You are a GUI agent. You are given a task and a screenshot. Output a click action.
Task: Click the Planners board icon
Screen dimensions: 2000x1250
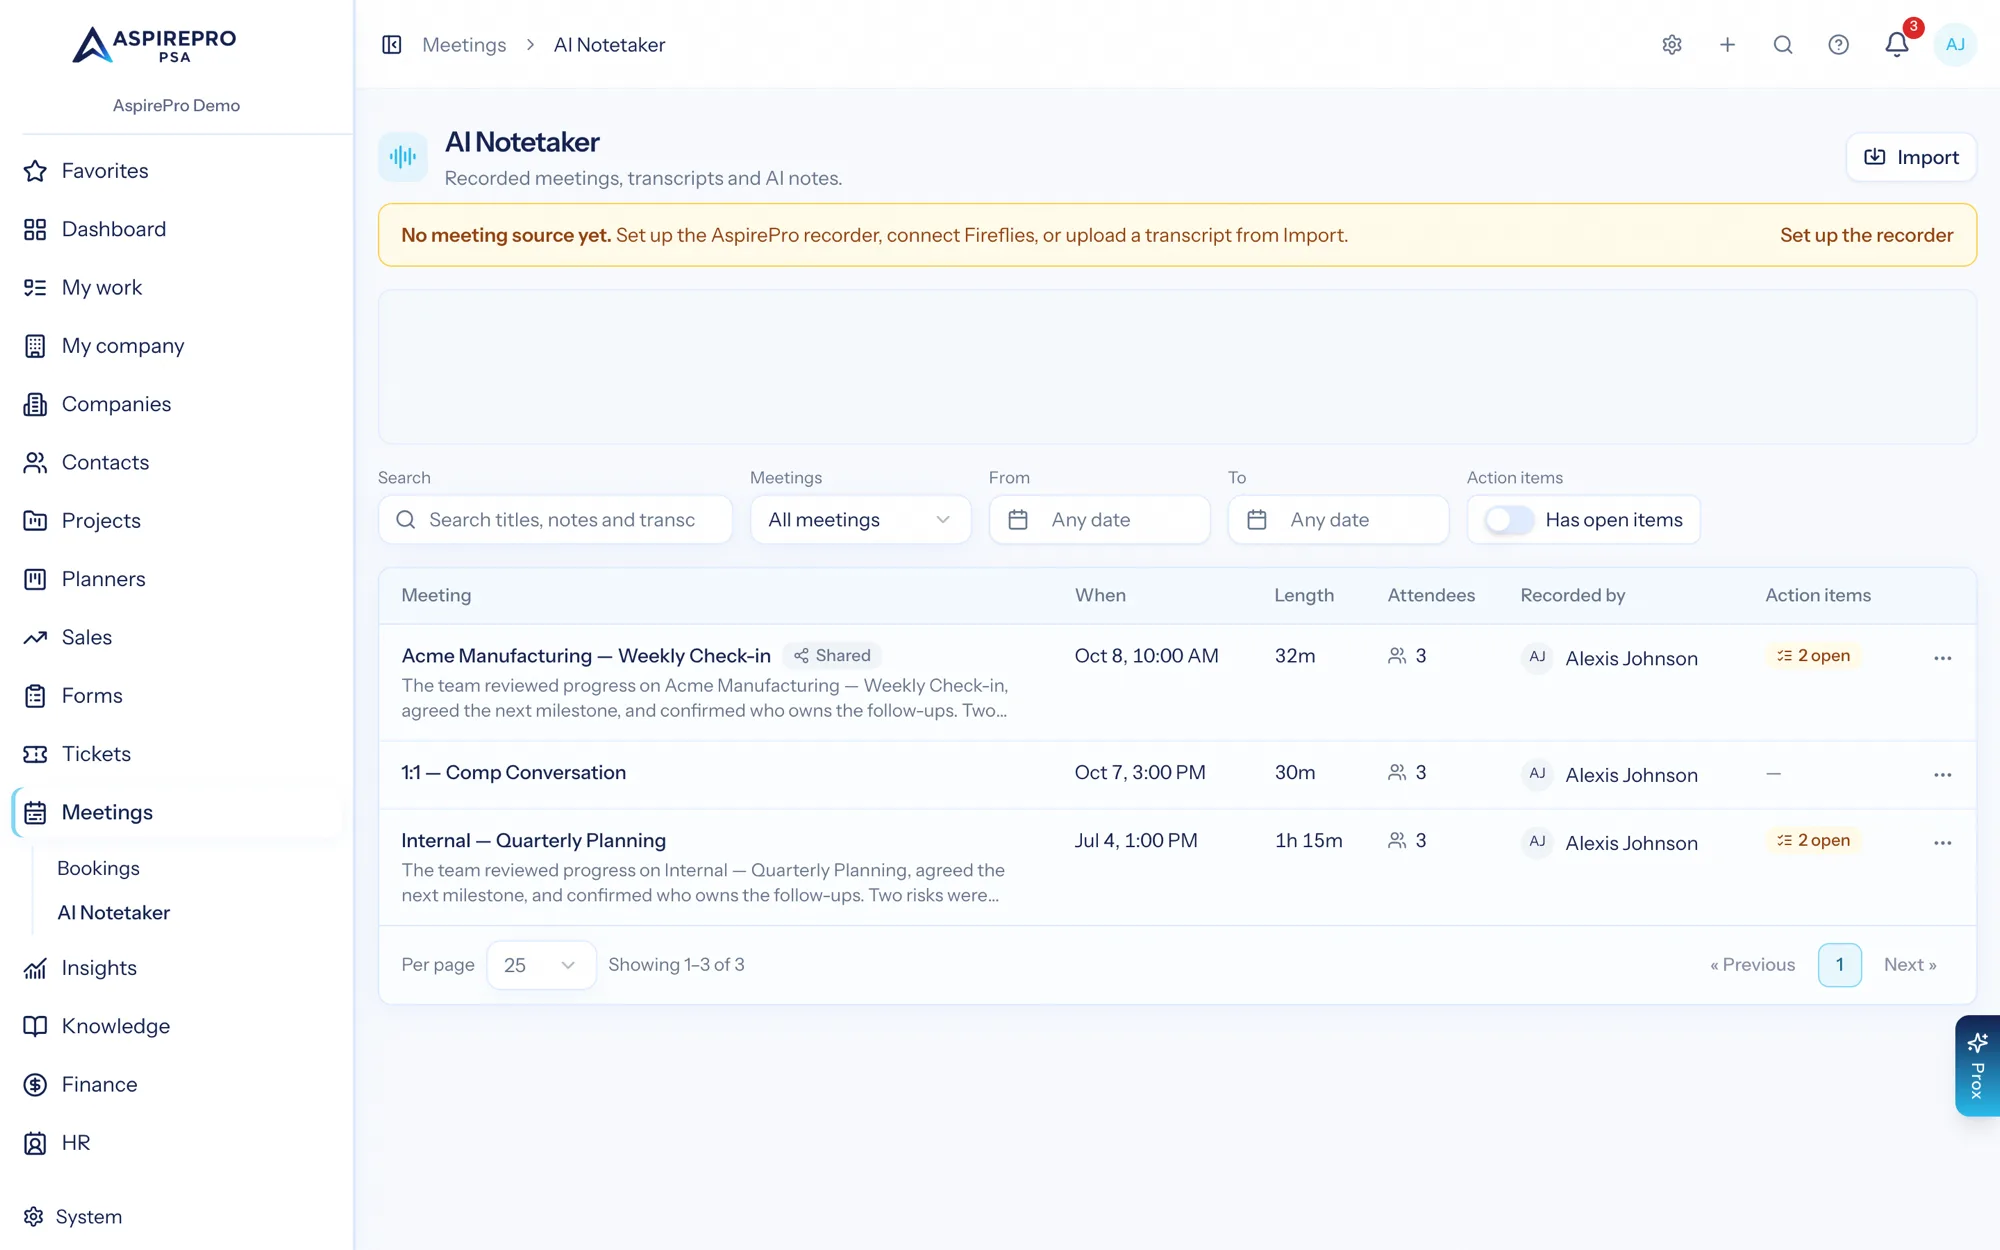click(x=35, y=579)
